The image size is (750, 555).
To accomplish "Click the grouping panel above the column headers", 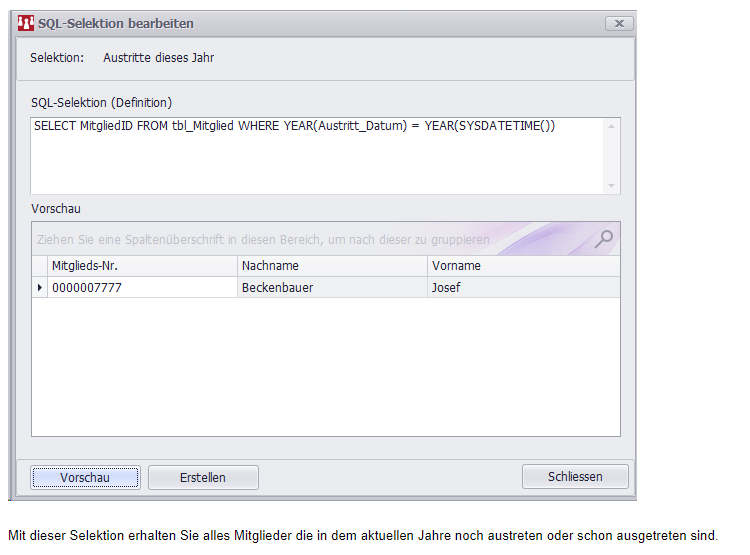I will pos(300,240).
